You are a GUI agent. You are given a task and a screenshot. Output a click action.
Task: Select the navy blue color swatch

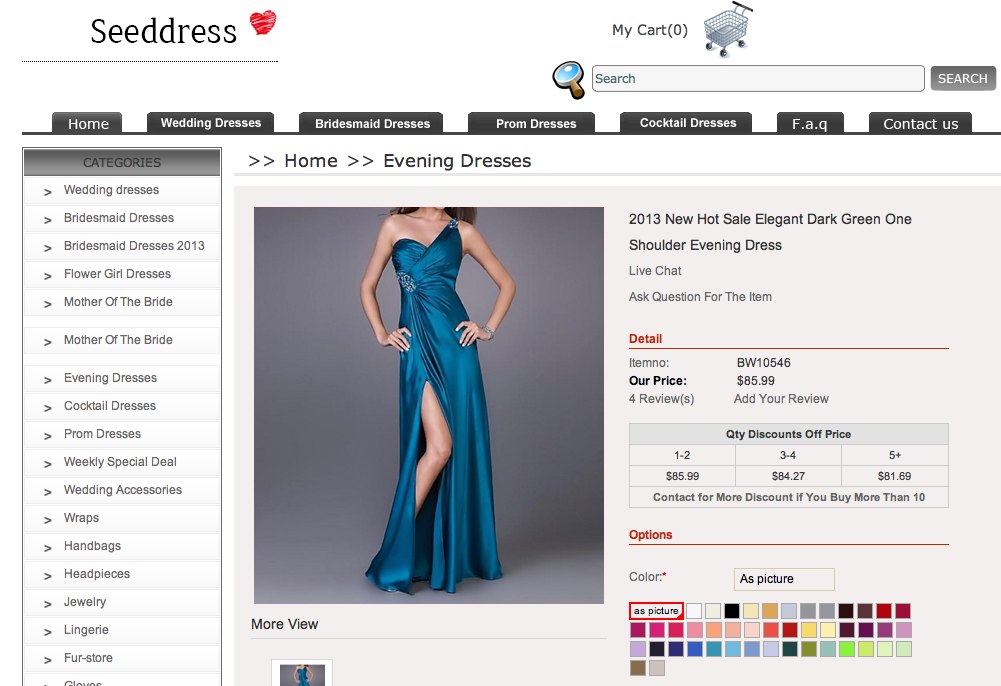click(x=676, y=649)
